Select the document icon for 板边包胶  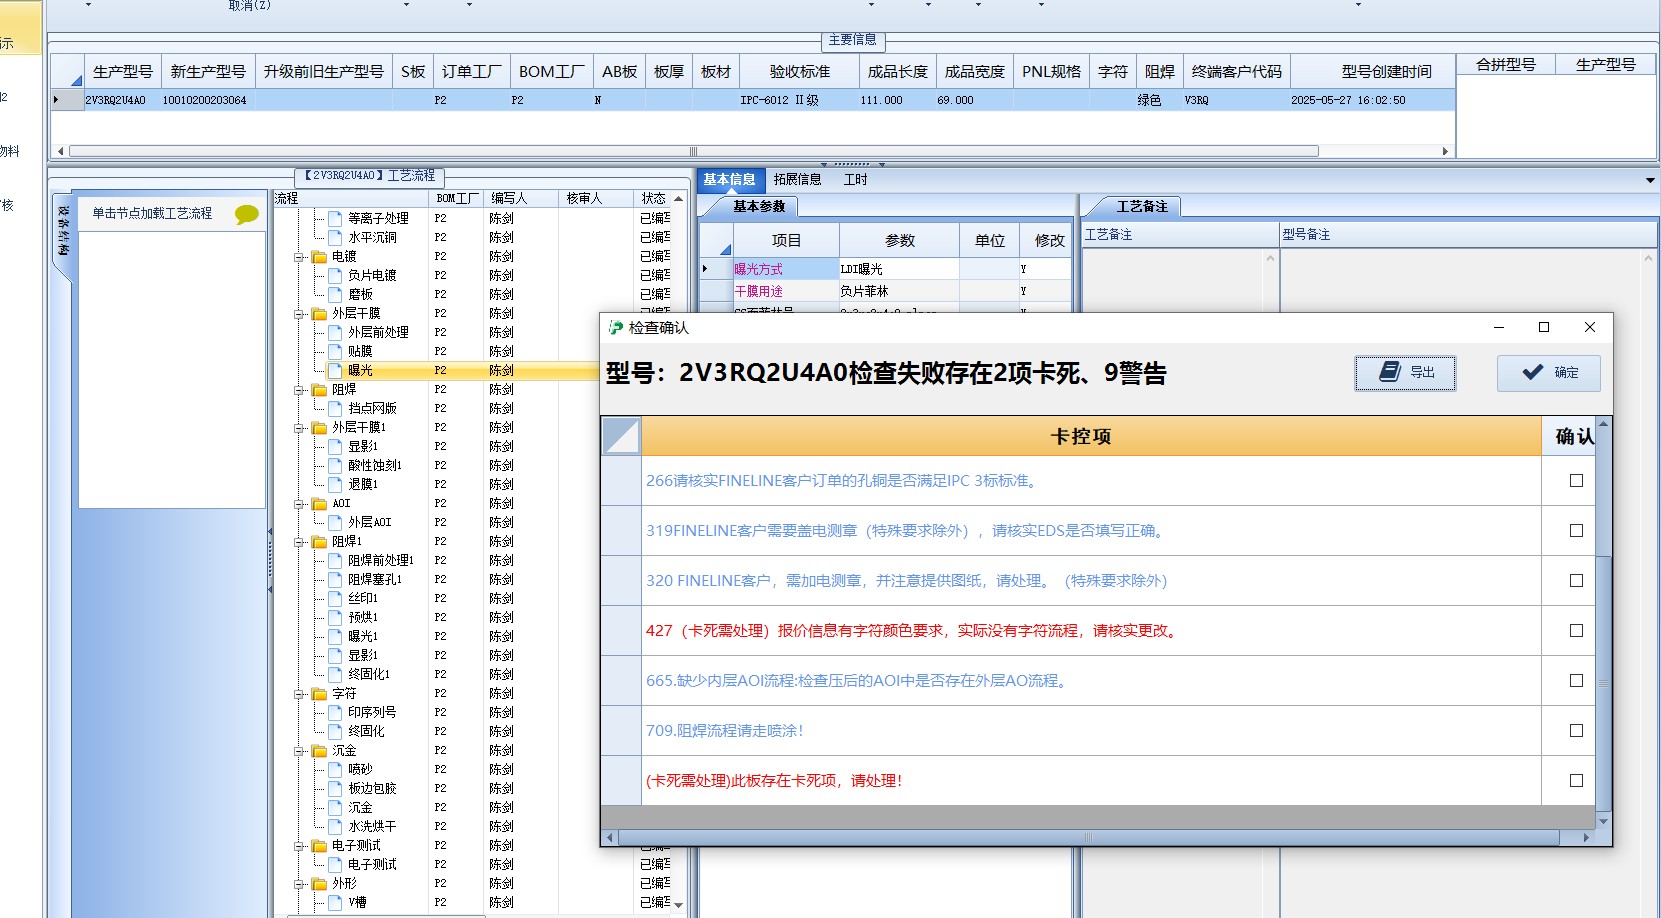click(336, 788)
